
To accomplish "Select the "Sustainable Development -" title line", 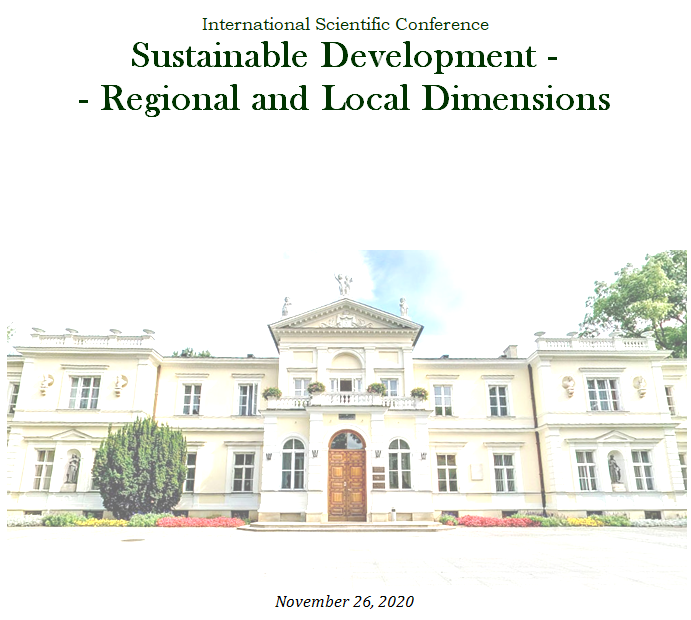I will (345, 56).
